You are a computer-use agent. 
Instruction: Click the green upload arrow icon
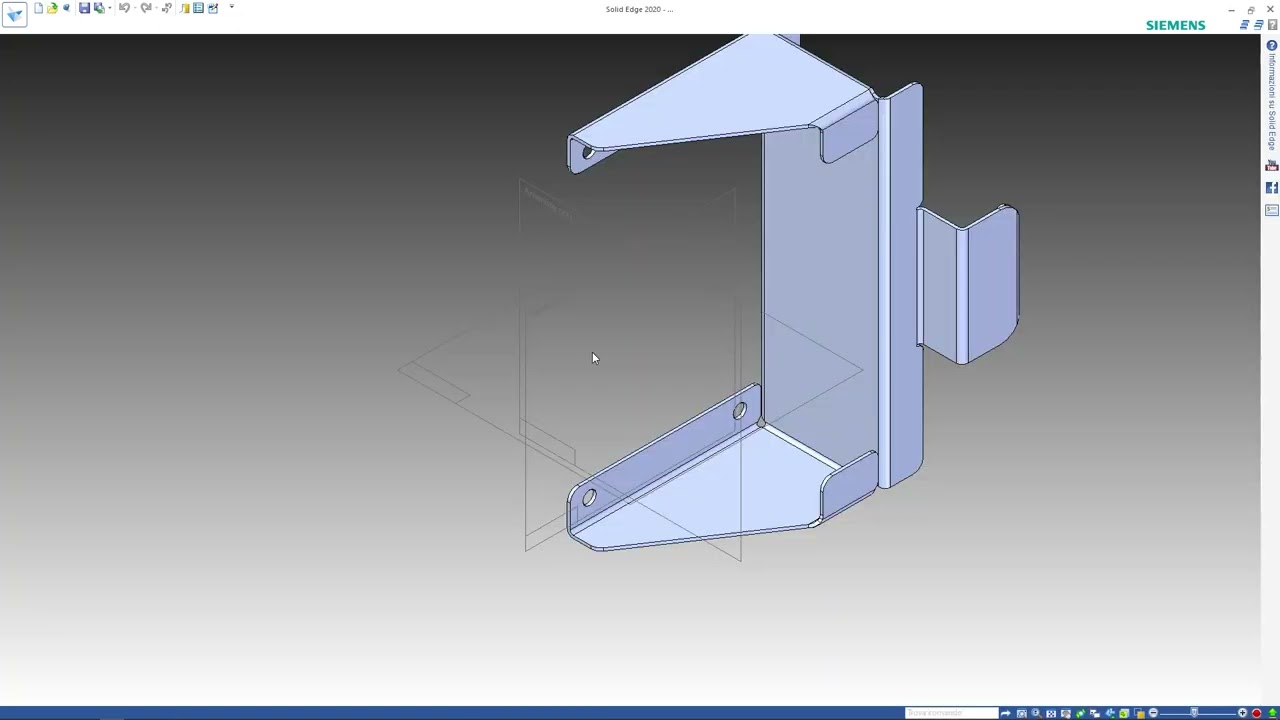(1272, 713)
